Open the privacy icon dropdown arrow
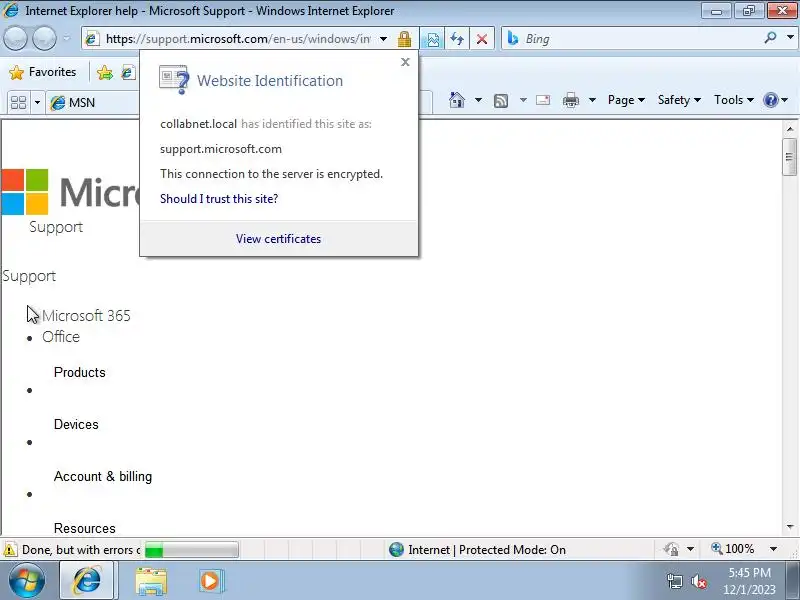The width and height of the screenshot is (800, 600). click(x=690, y=549)
